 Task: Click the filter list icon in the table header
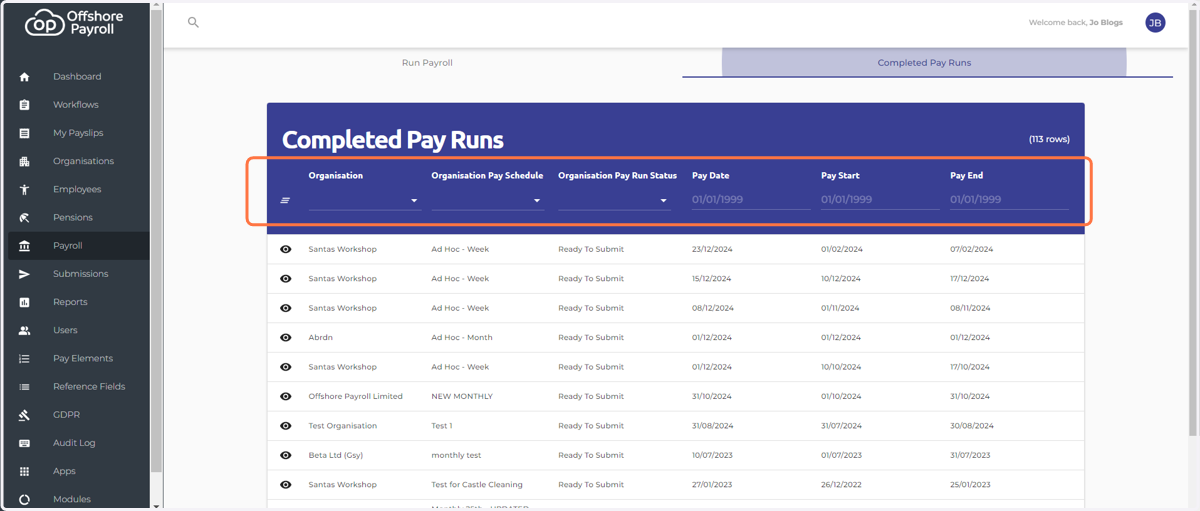[285, 200]
